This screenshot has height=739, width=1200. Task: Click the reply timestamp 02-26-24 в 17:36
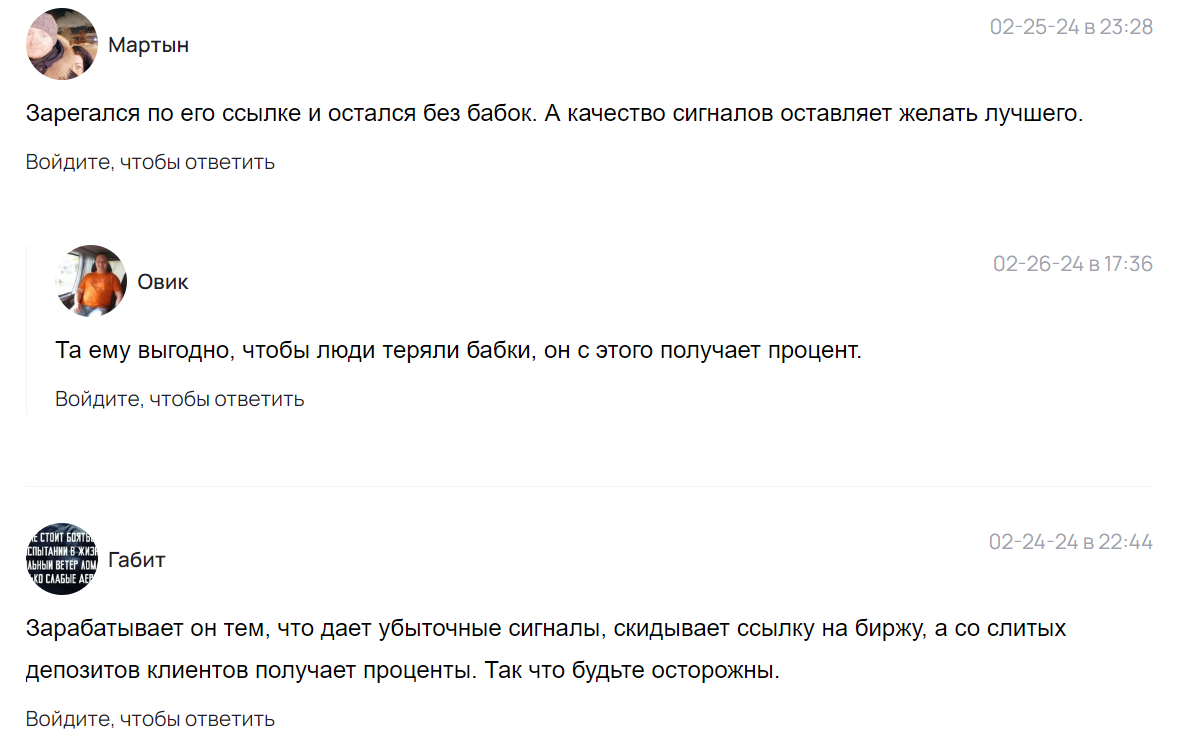pos(1072,264)
